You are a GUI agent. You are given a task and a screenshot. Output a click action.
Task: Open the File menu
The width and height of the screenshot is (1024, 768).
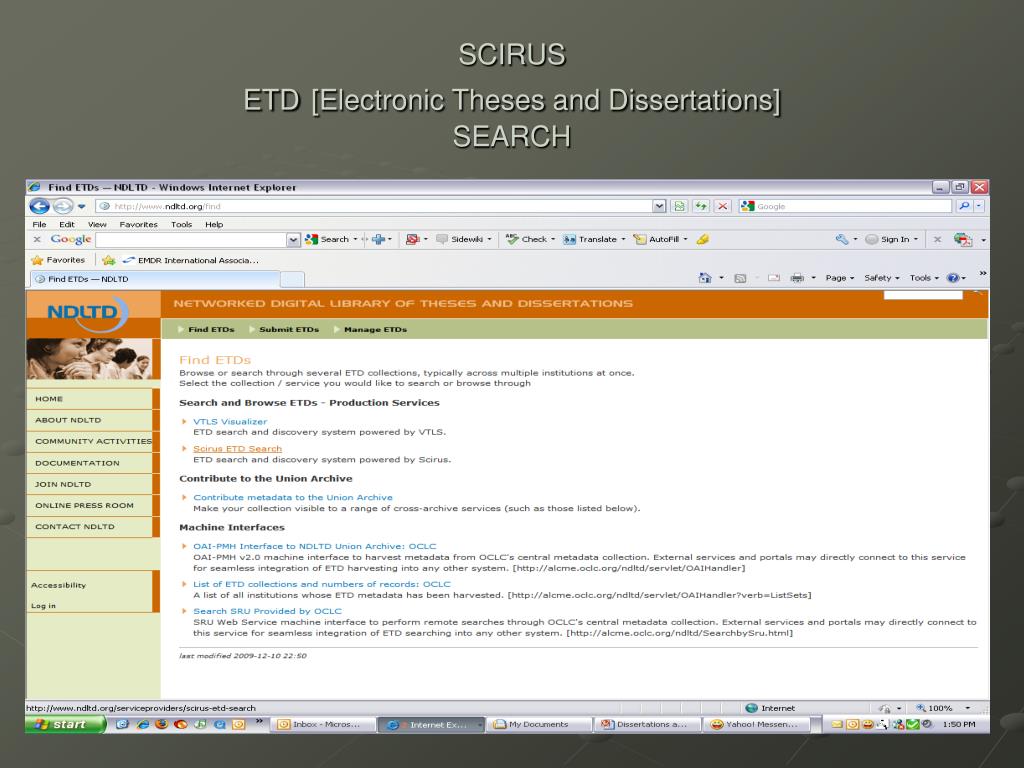[39, 225]
